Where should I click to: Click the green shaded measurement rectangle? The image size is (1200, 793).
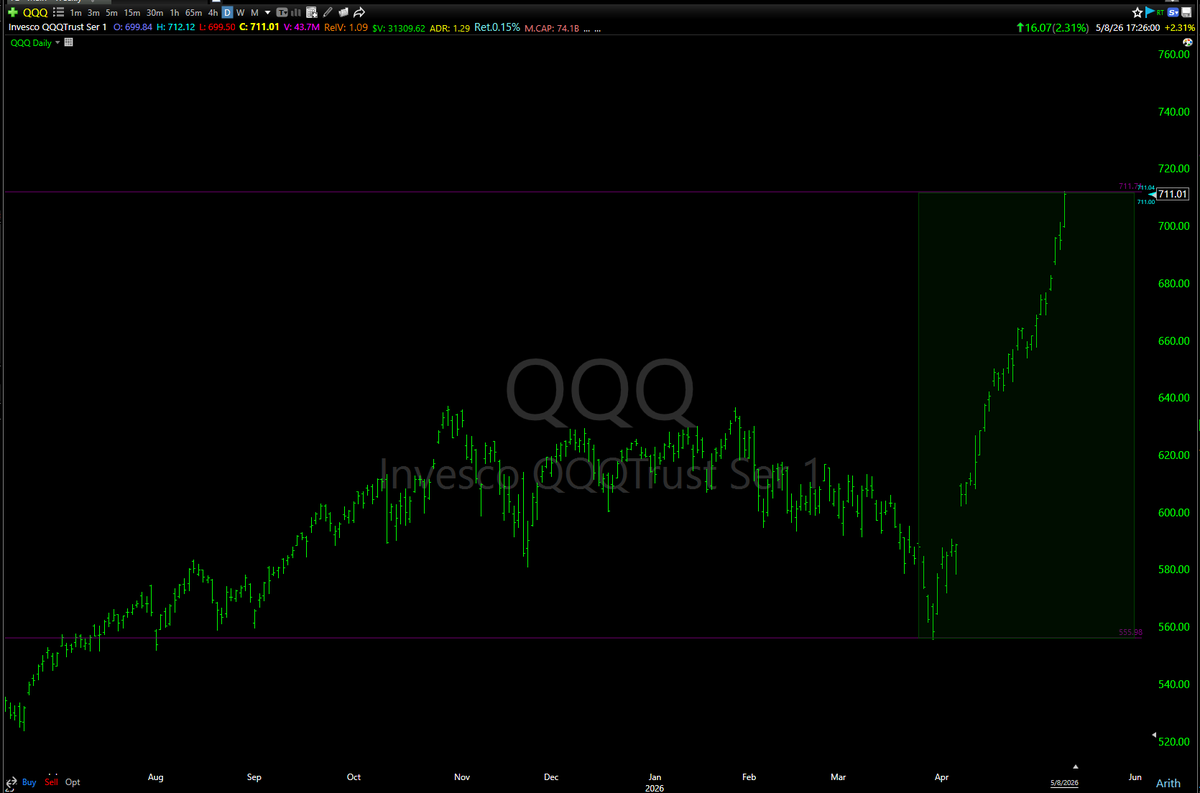pos(1026,415)
